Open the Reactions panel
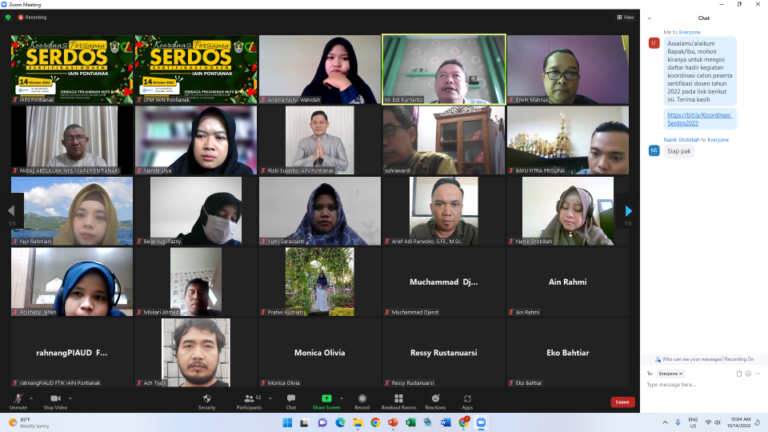 [435, 401]
